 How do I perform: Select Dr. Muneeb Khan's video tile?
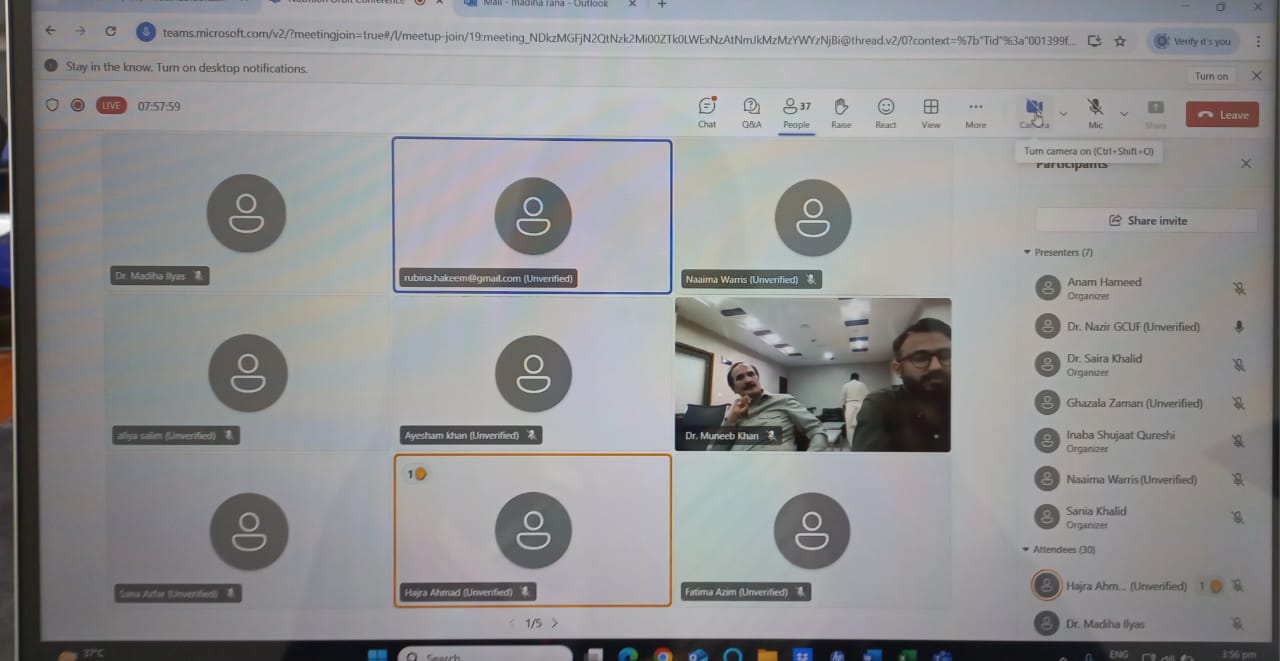[x=812, y=374]
